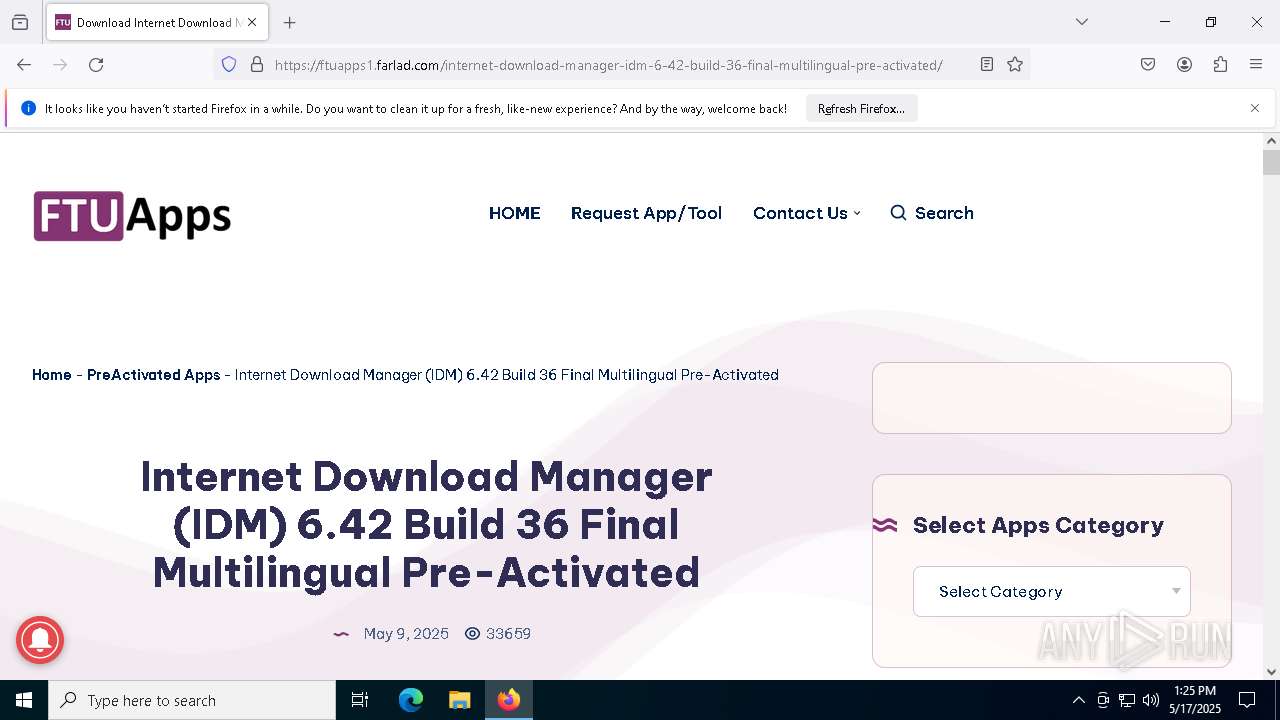Open tracking protection shield icon
1280x720 pixels.
229,65
